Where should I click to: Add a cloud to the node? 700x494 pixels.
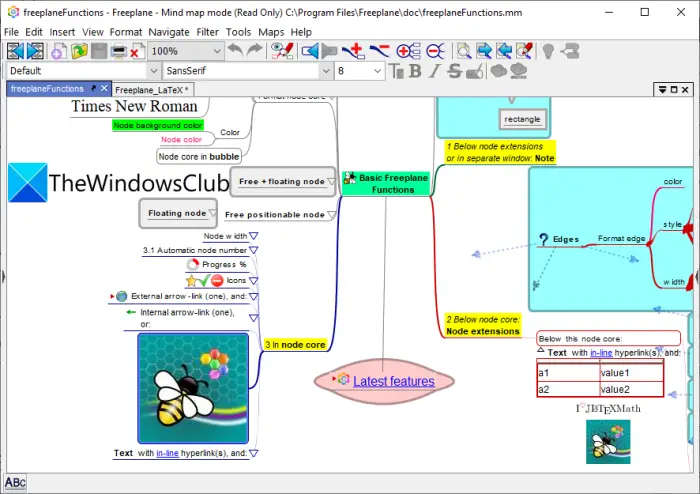[x=499, y=71]
